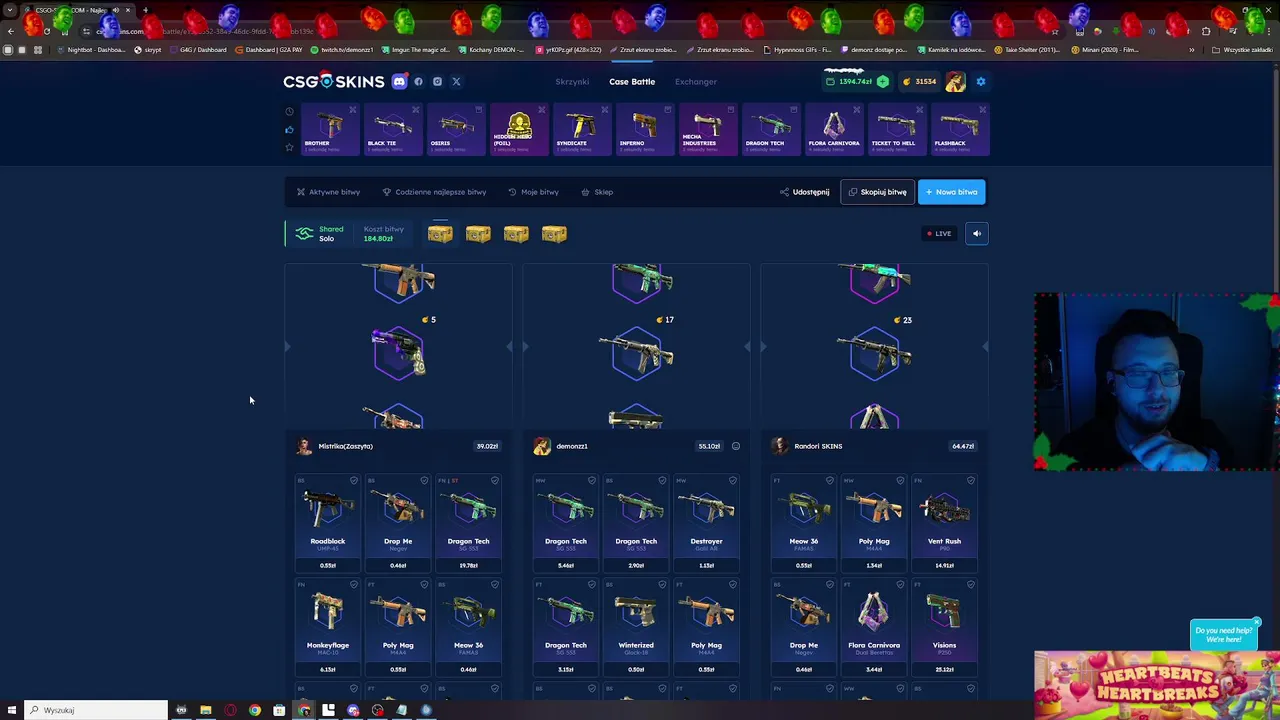1280x720 pixels.
Task: Expand hidden bookmarks with the chevron
Action: 1191,49
